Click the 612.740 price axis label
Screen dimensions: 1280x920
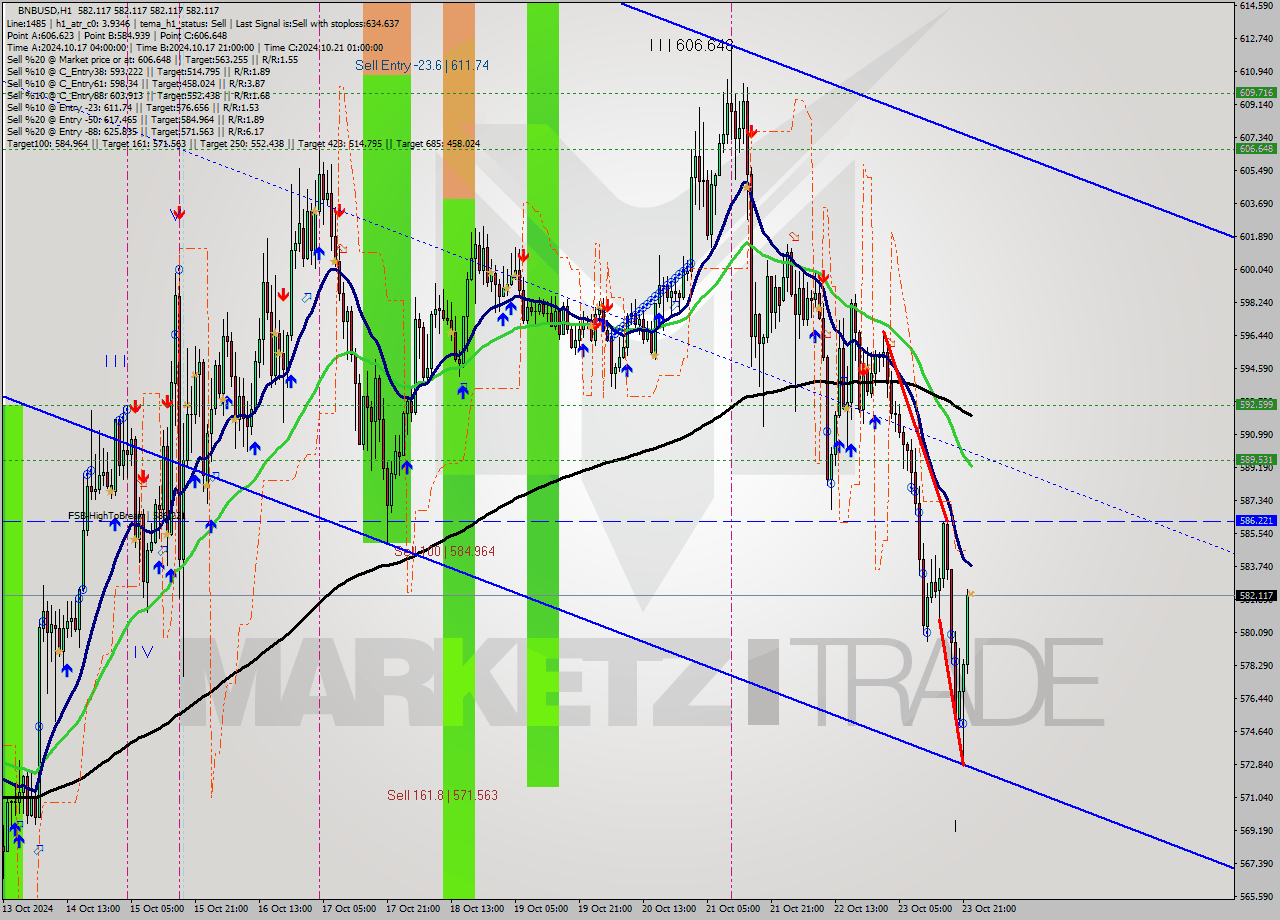pyautogui.click(x=1256, y=38)
